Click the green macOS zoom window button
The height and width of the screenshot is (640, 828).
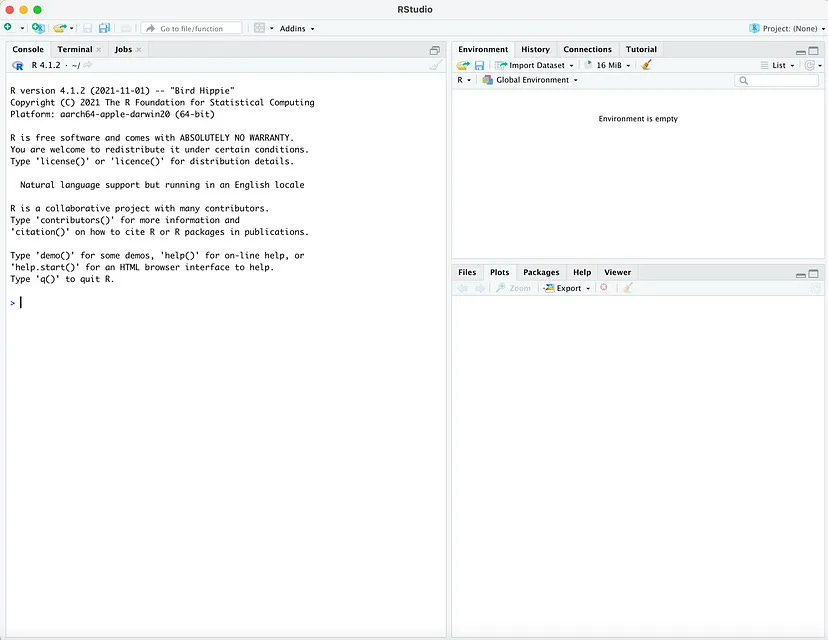(37, 10)
